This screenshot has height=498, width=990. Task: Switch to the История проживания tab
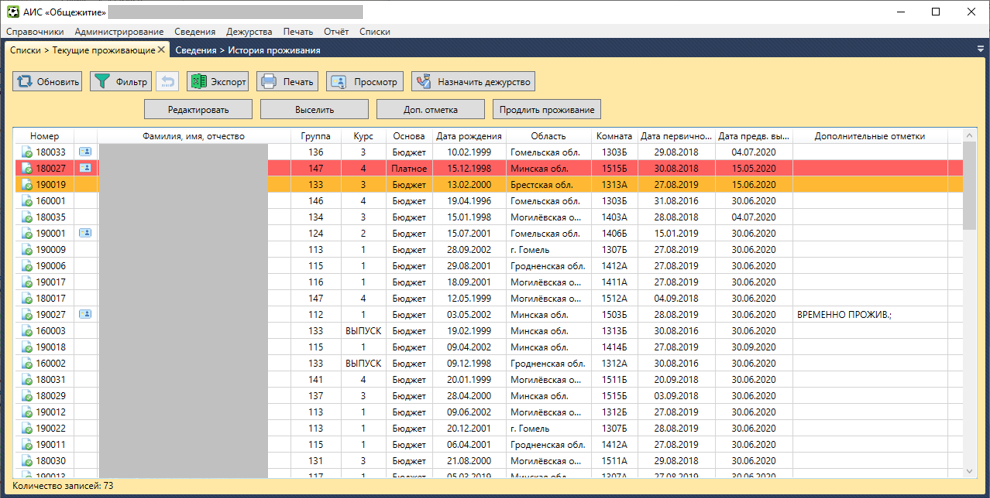coord(247,49)
